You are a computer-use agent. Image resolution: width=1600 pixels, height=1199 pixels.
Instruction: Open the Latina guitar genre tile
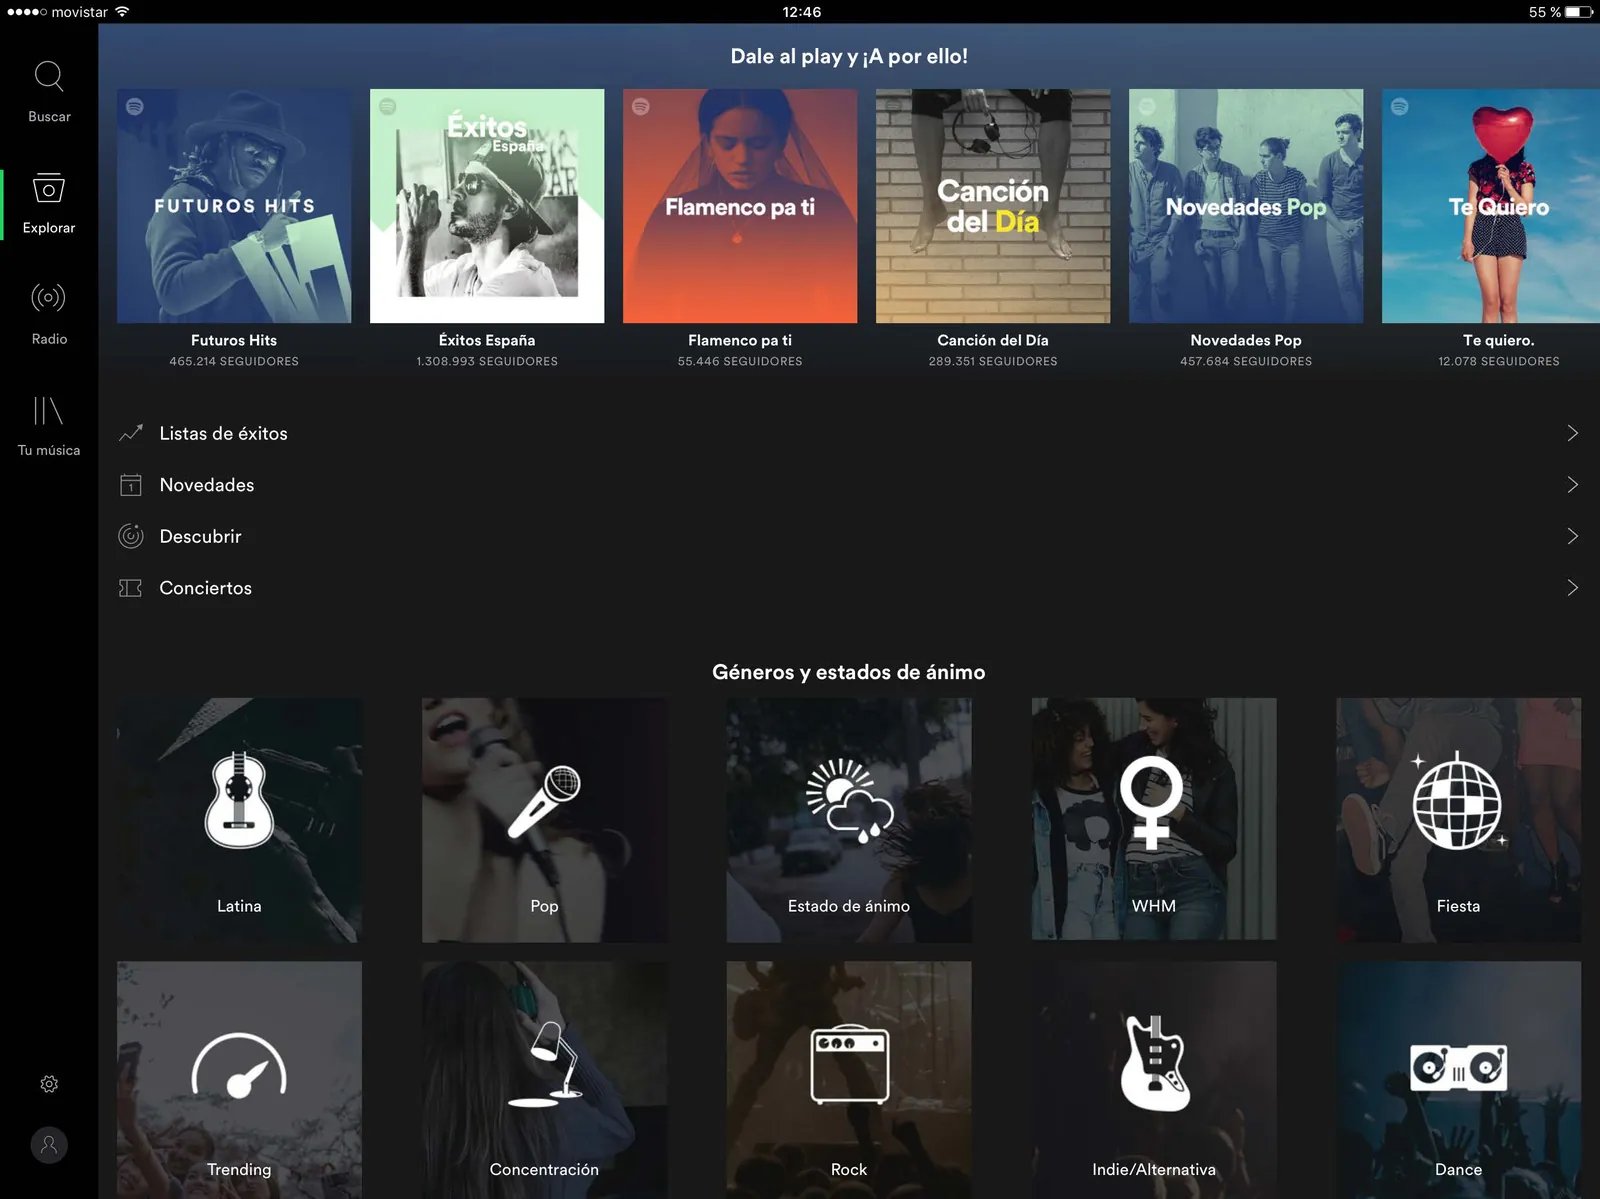tap(239, 820)
